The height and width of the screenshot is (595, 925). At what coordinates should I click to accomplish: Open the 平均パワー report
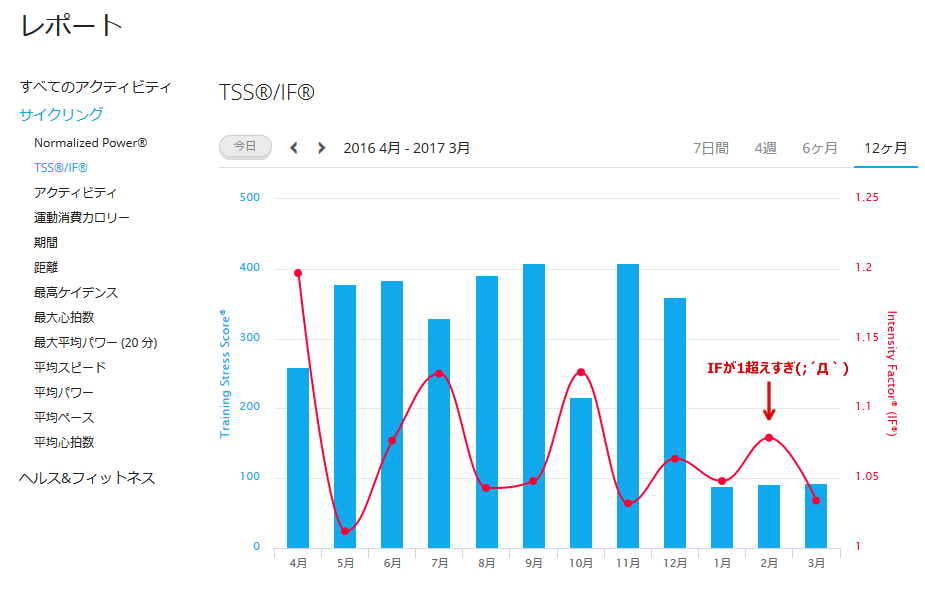63,392
